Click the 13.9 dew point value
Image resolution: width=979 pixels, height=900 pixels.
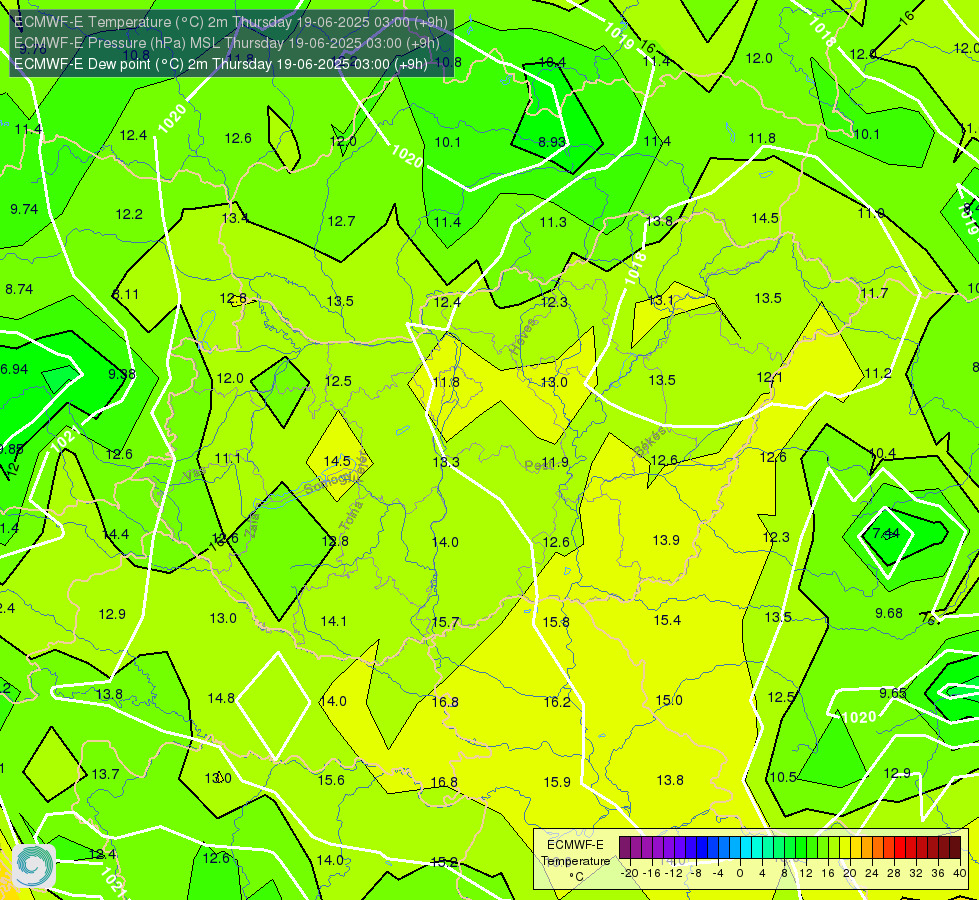click(666, 540)
